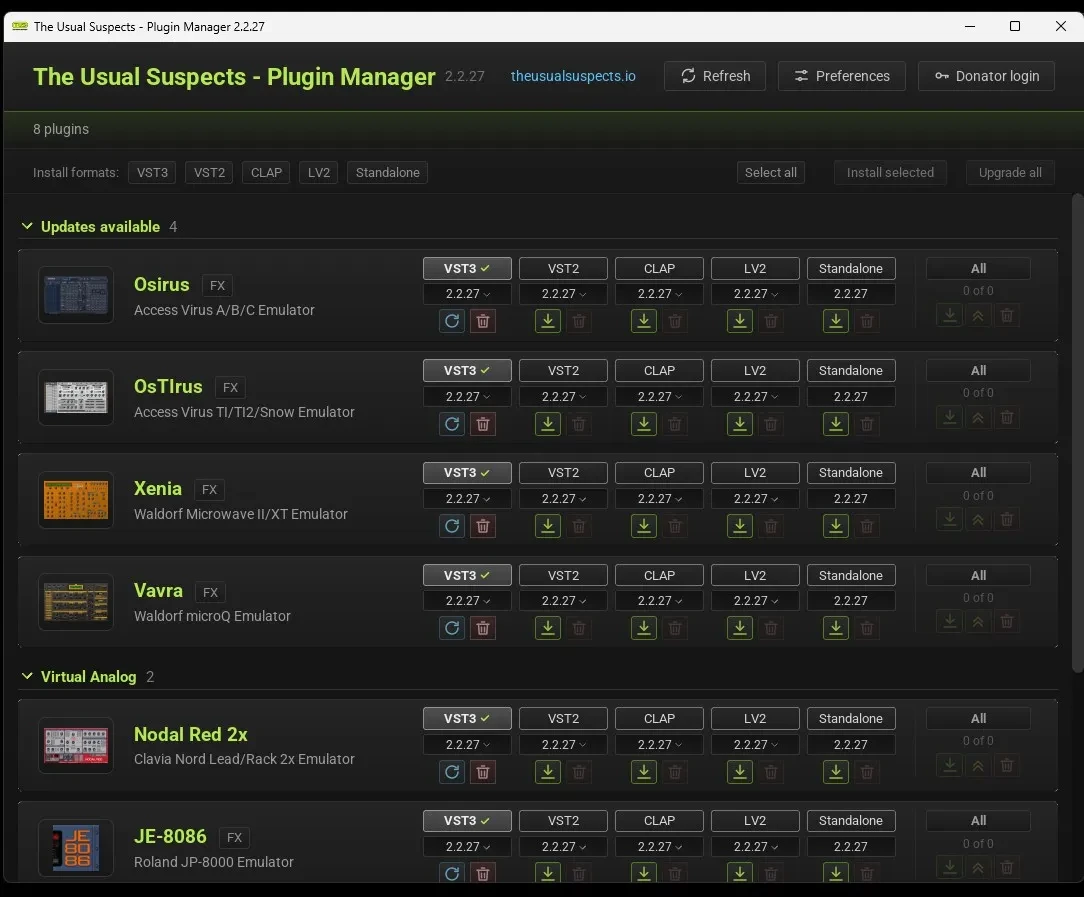Open OsTIrus CLAP version dropdown

pyautogui.click(x=660, y=397)
